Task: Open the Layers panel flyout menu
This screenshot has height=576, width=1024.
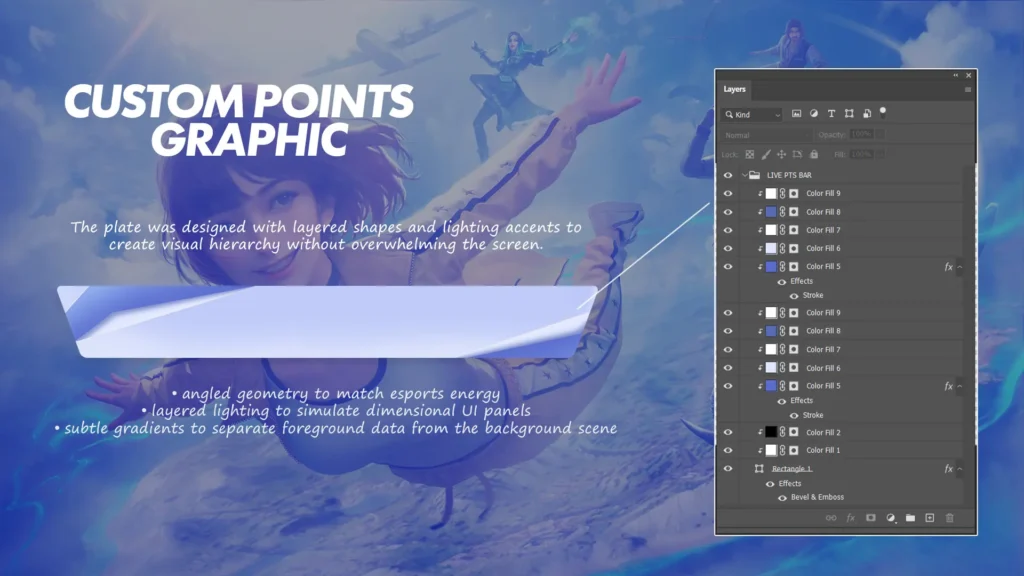Action: 967,90
